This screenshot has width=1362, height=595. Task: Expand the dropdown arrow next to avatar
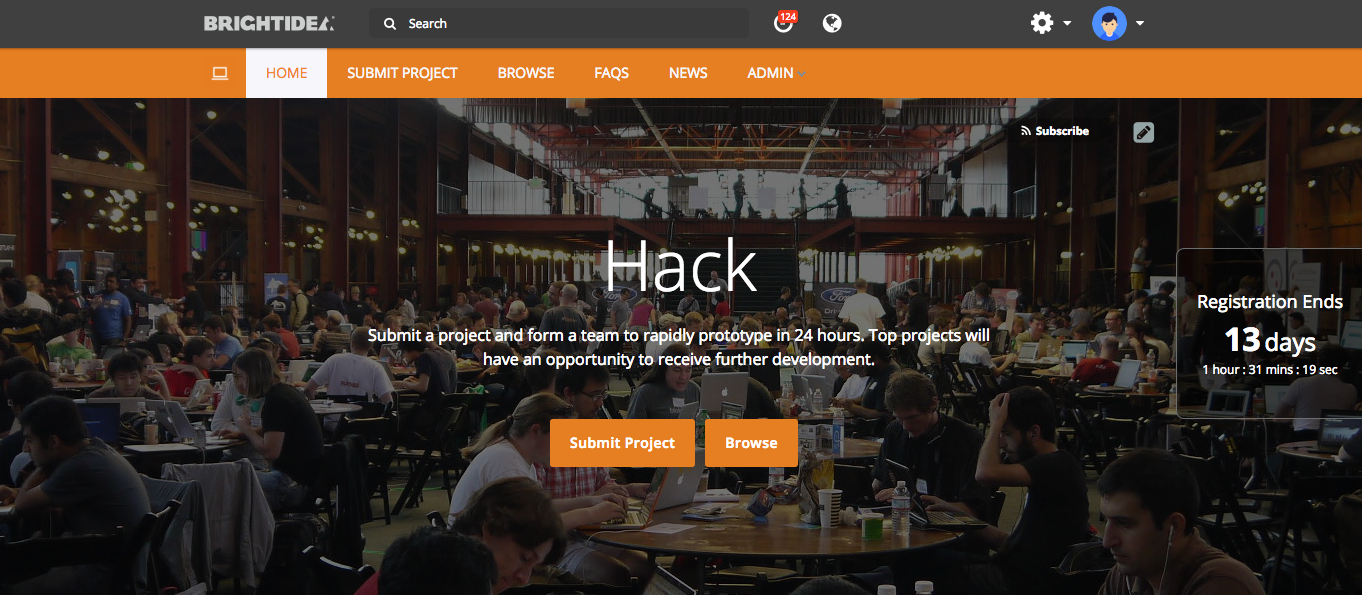(1139, 23)
